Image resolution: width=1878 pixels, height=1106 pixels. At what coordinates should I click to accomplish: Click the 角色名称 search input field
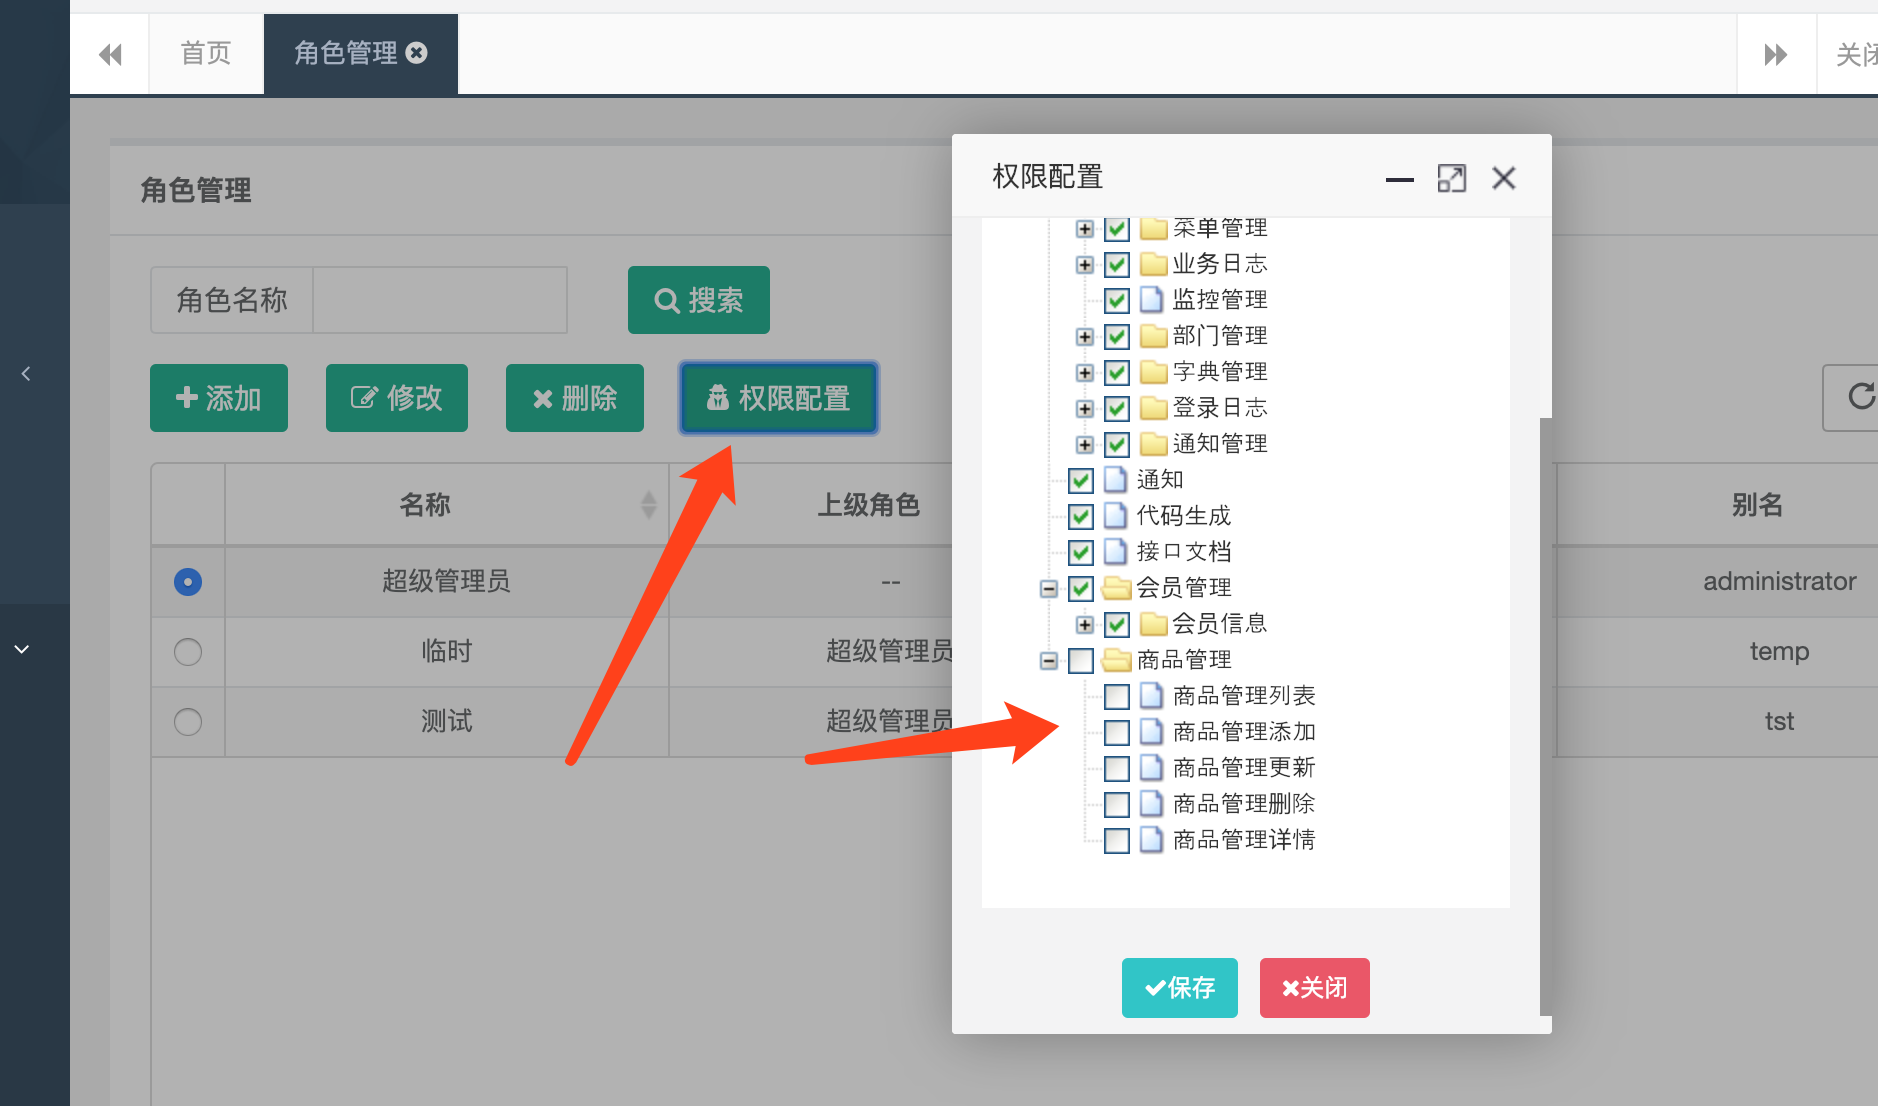click(x=440, y=300)
